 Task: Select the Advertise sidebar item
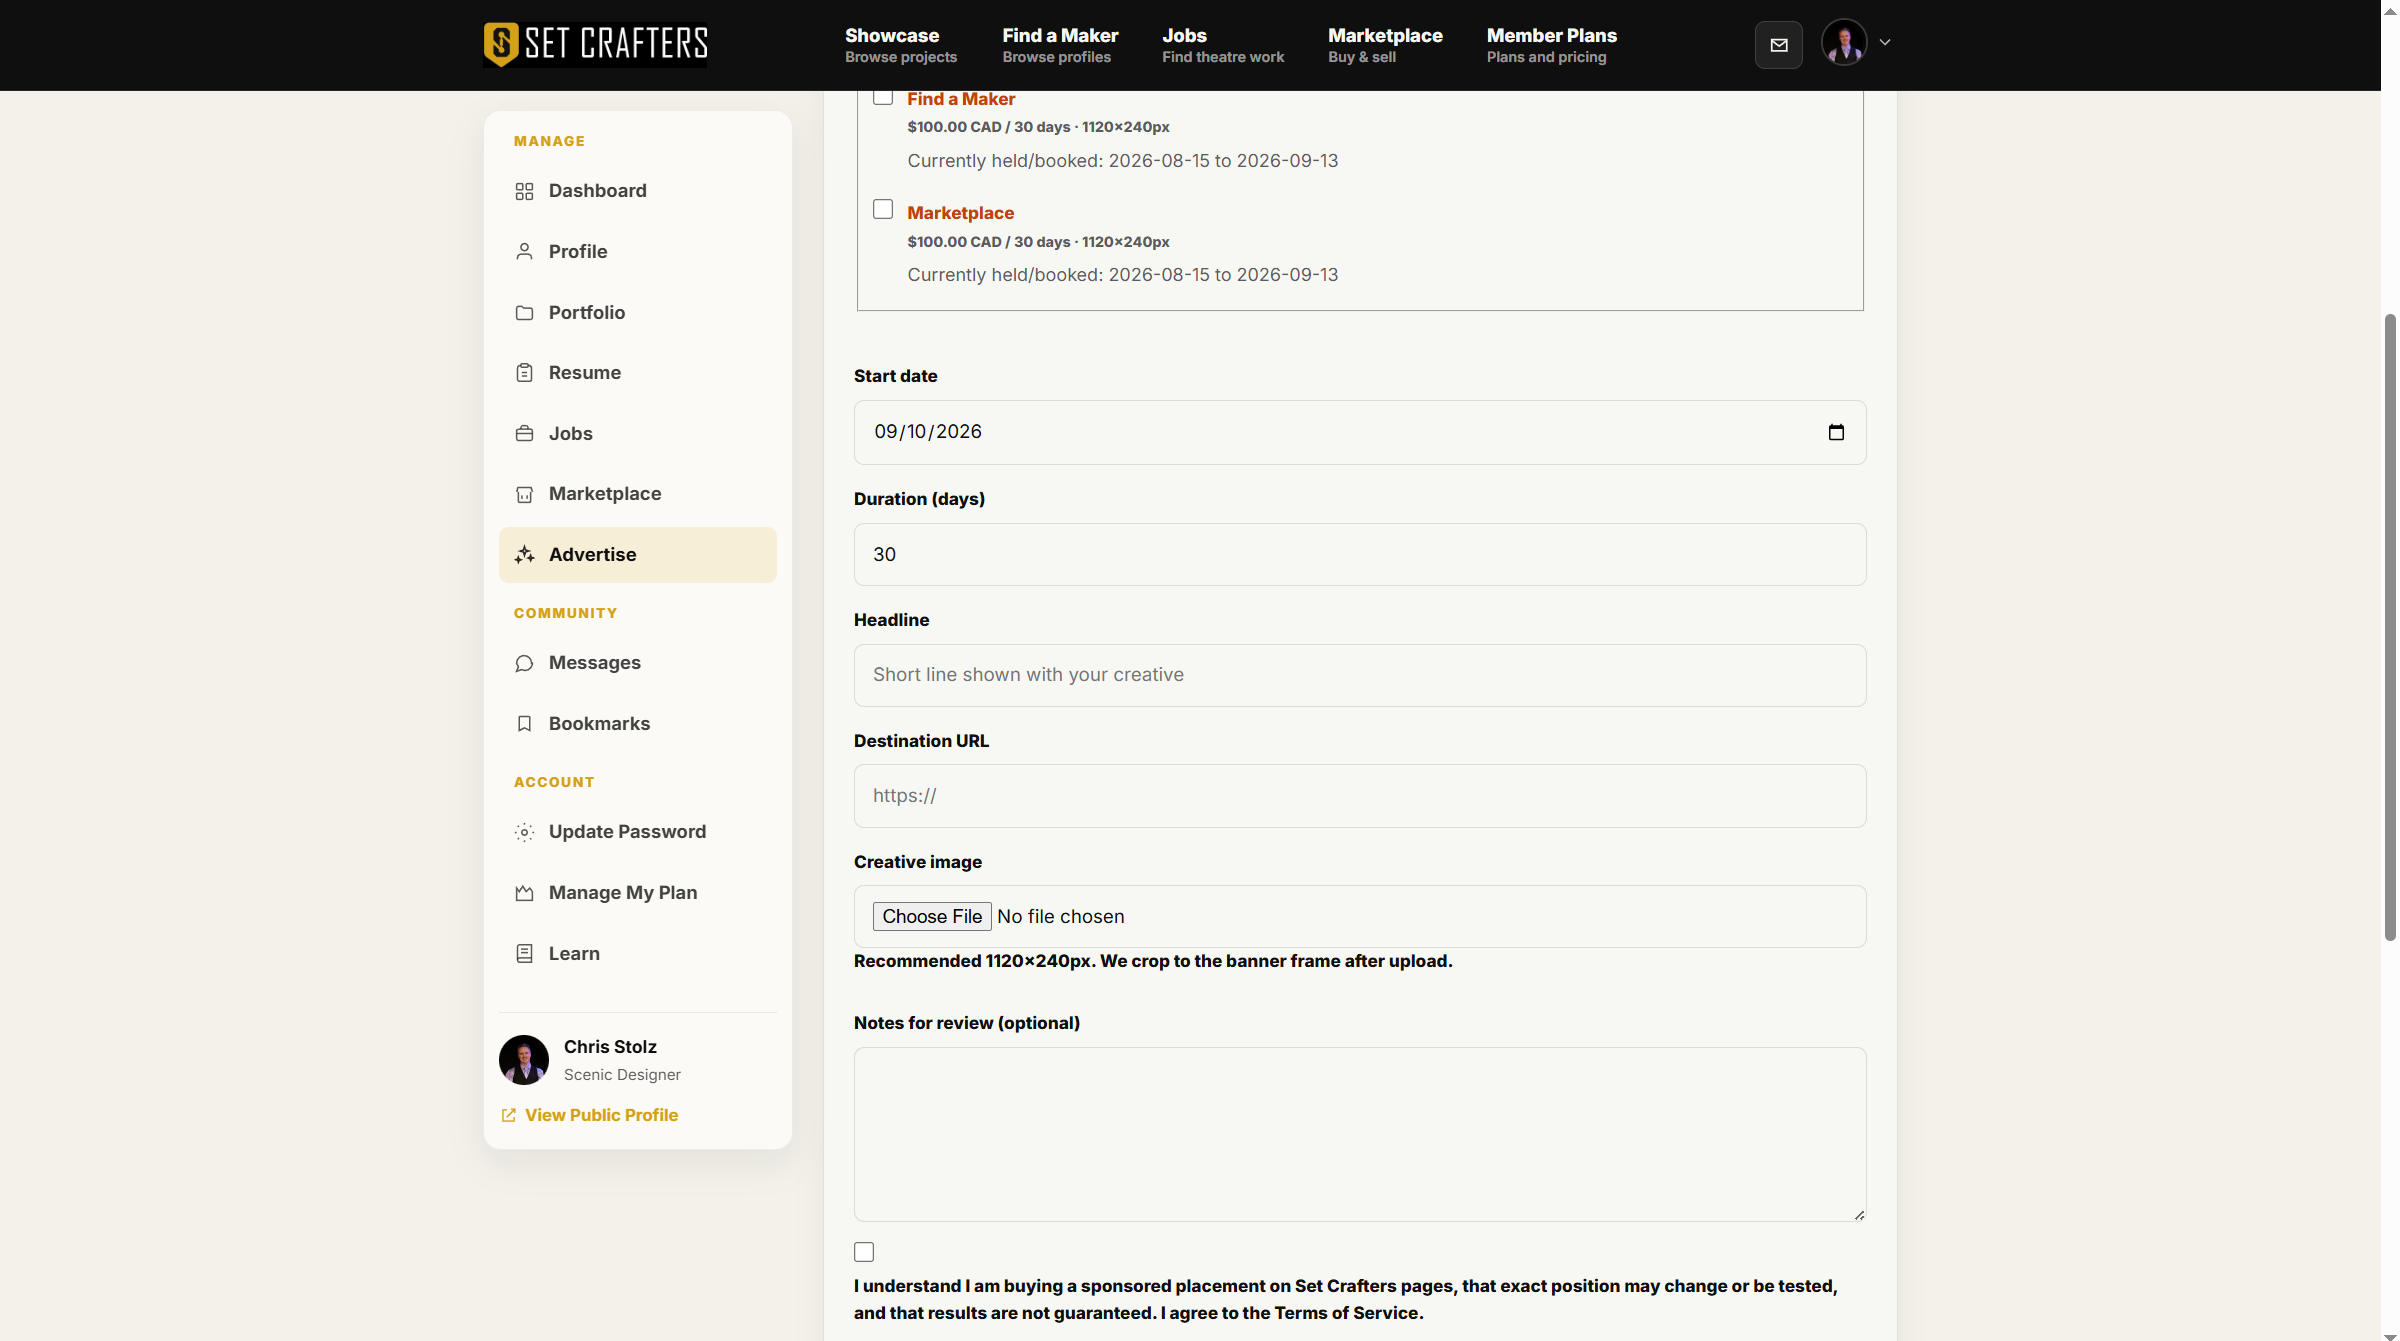638,554
